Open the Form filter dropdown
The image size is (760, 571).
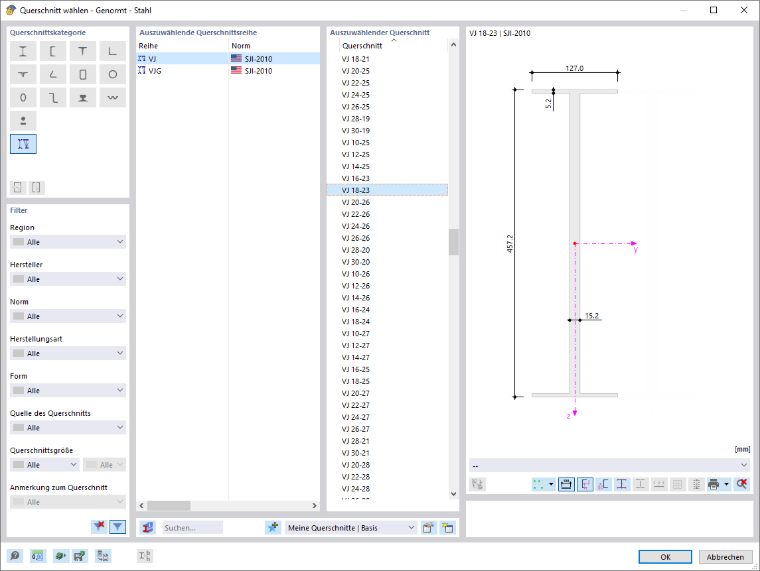[68, 390]
